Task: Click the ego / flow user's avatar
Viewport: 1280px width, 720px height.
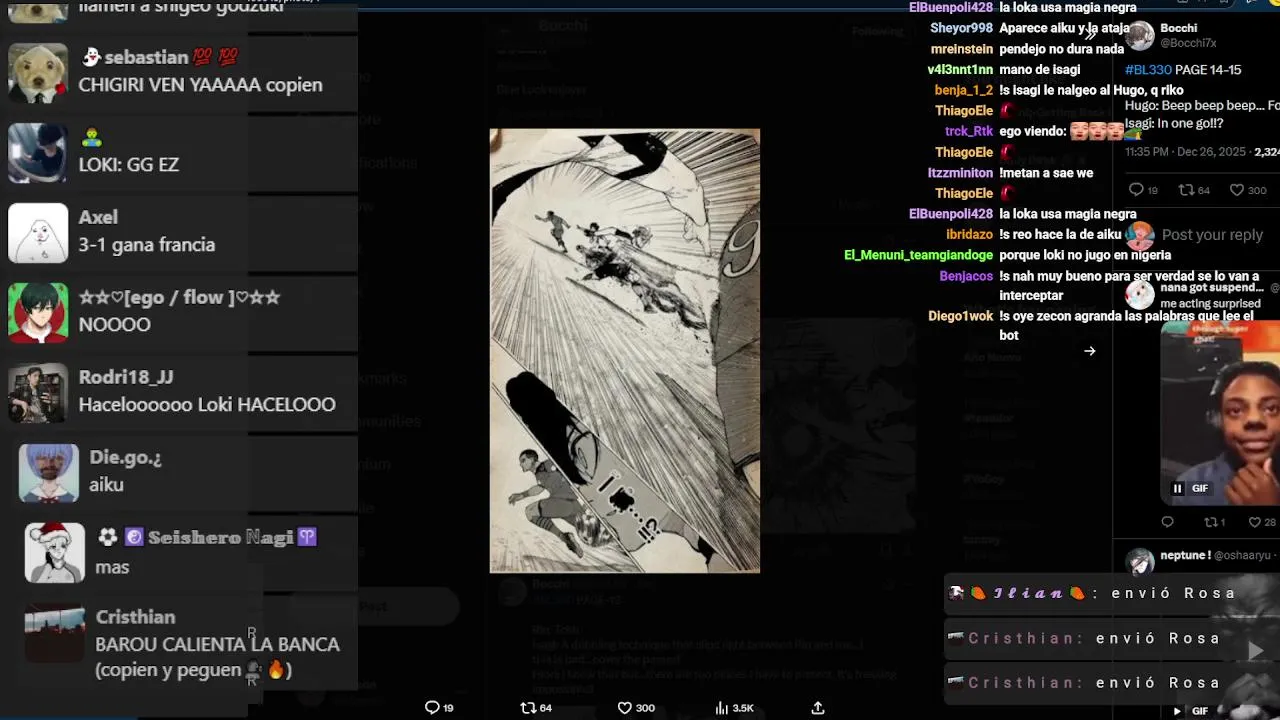Action: coord(38,313)
